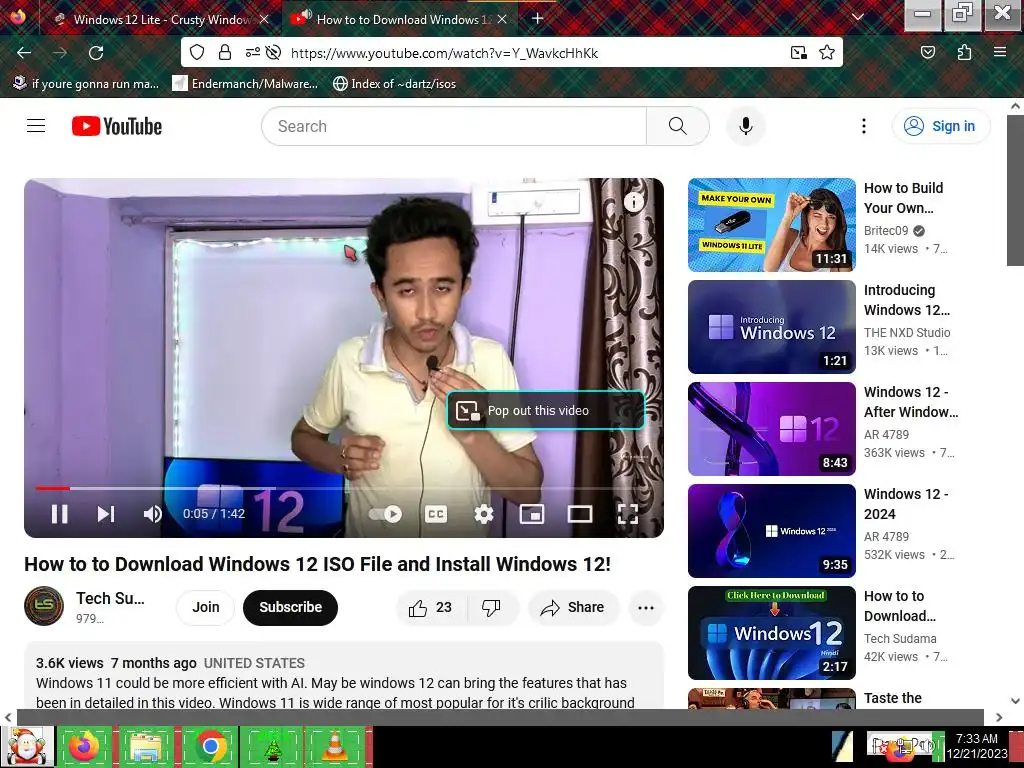The image size is (1024, 768).
Task: Enter full screen mode
Action: click(x=628, y=514)
